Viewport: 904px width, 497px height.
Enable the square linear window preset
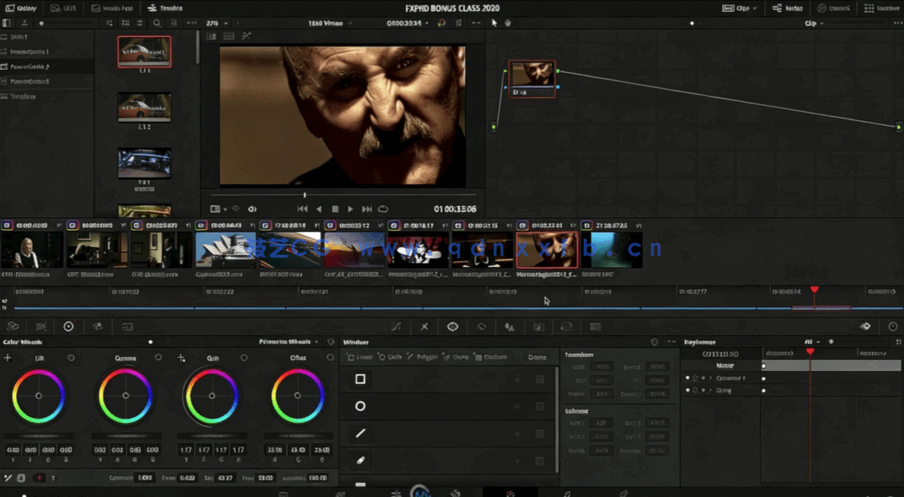point(360,379)
